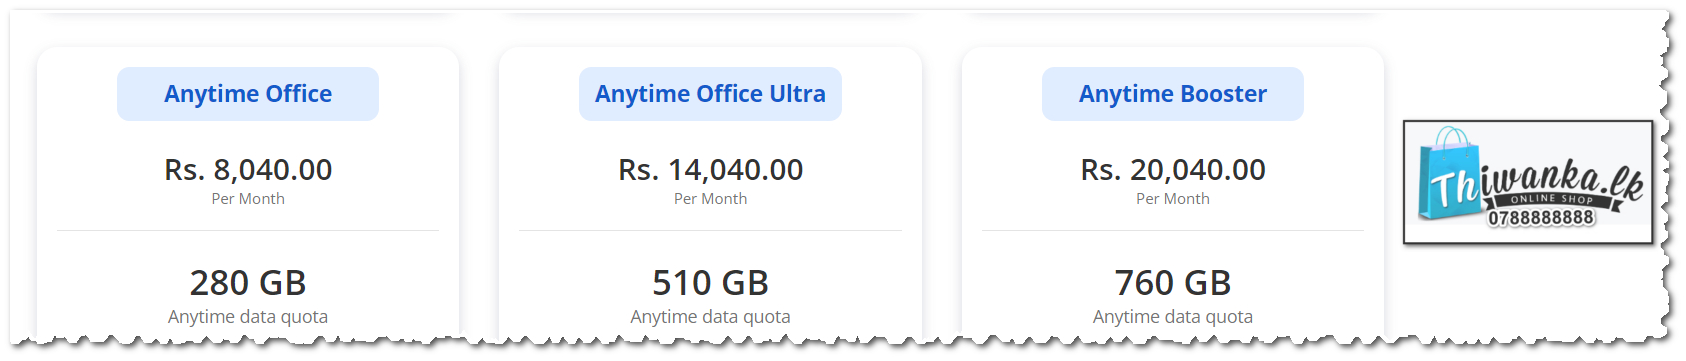Click Anytime data quota under 510 GB
1686x361 pixels.
[710, 317]
